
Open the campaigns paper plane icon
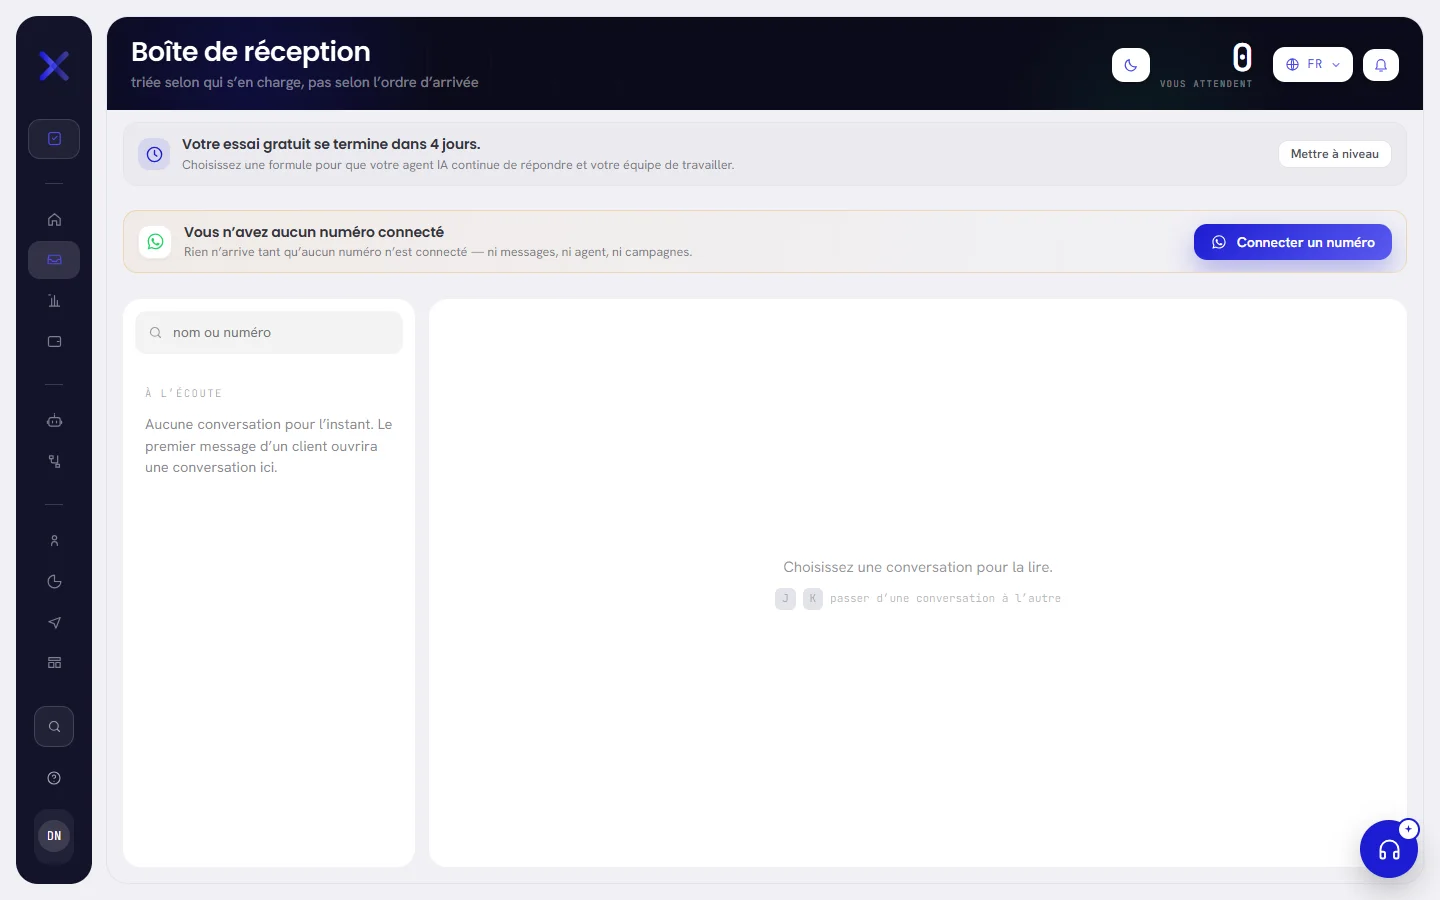click(x=54, y=623)
